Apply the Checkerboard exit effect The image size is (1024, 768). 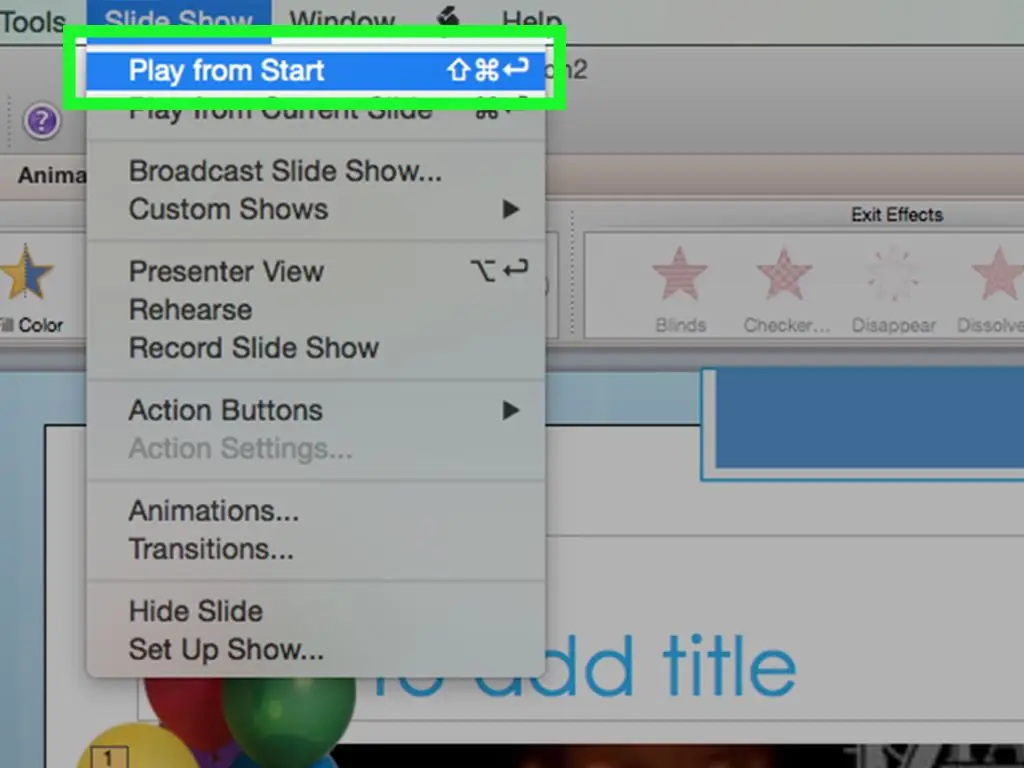[x=786, y=289]
